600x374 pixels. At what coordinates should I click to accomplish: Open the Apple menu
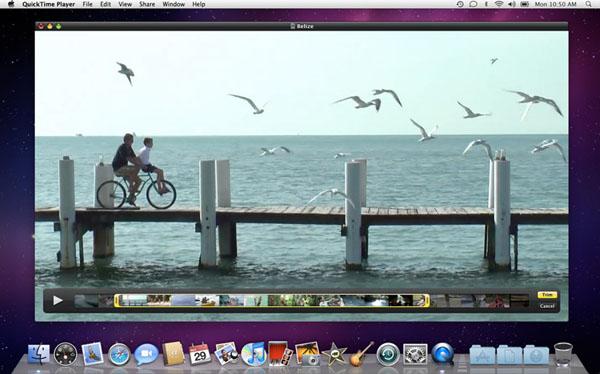[x=11, y=4]
